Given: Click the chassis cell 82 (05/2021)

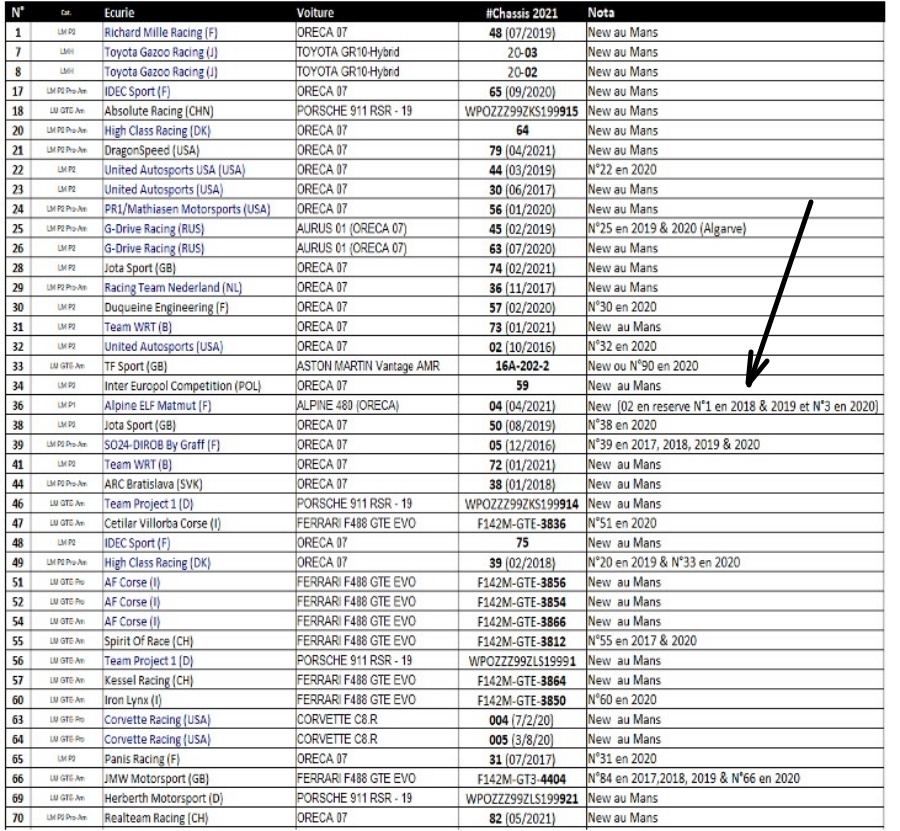Looking at the screenshot, I should (522, 818).
